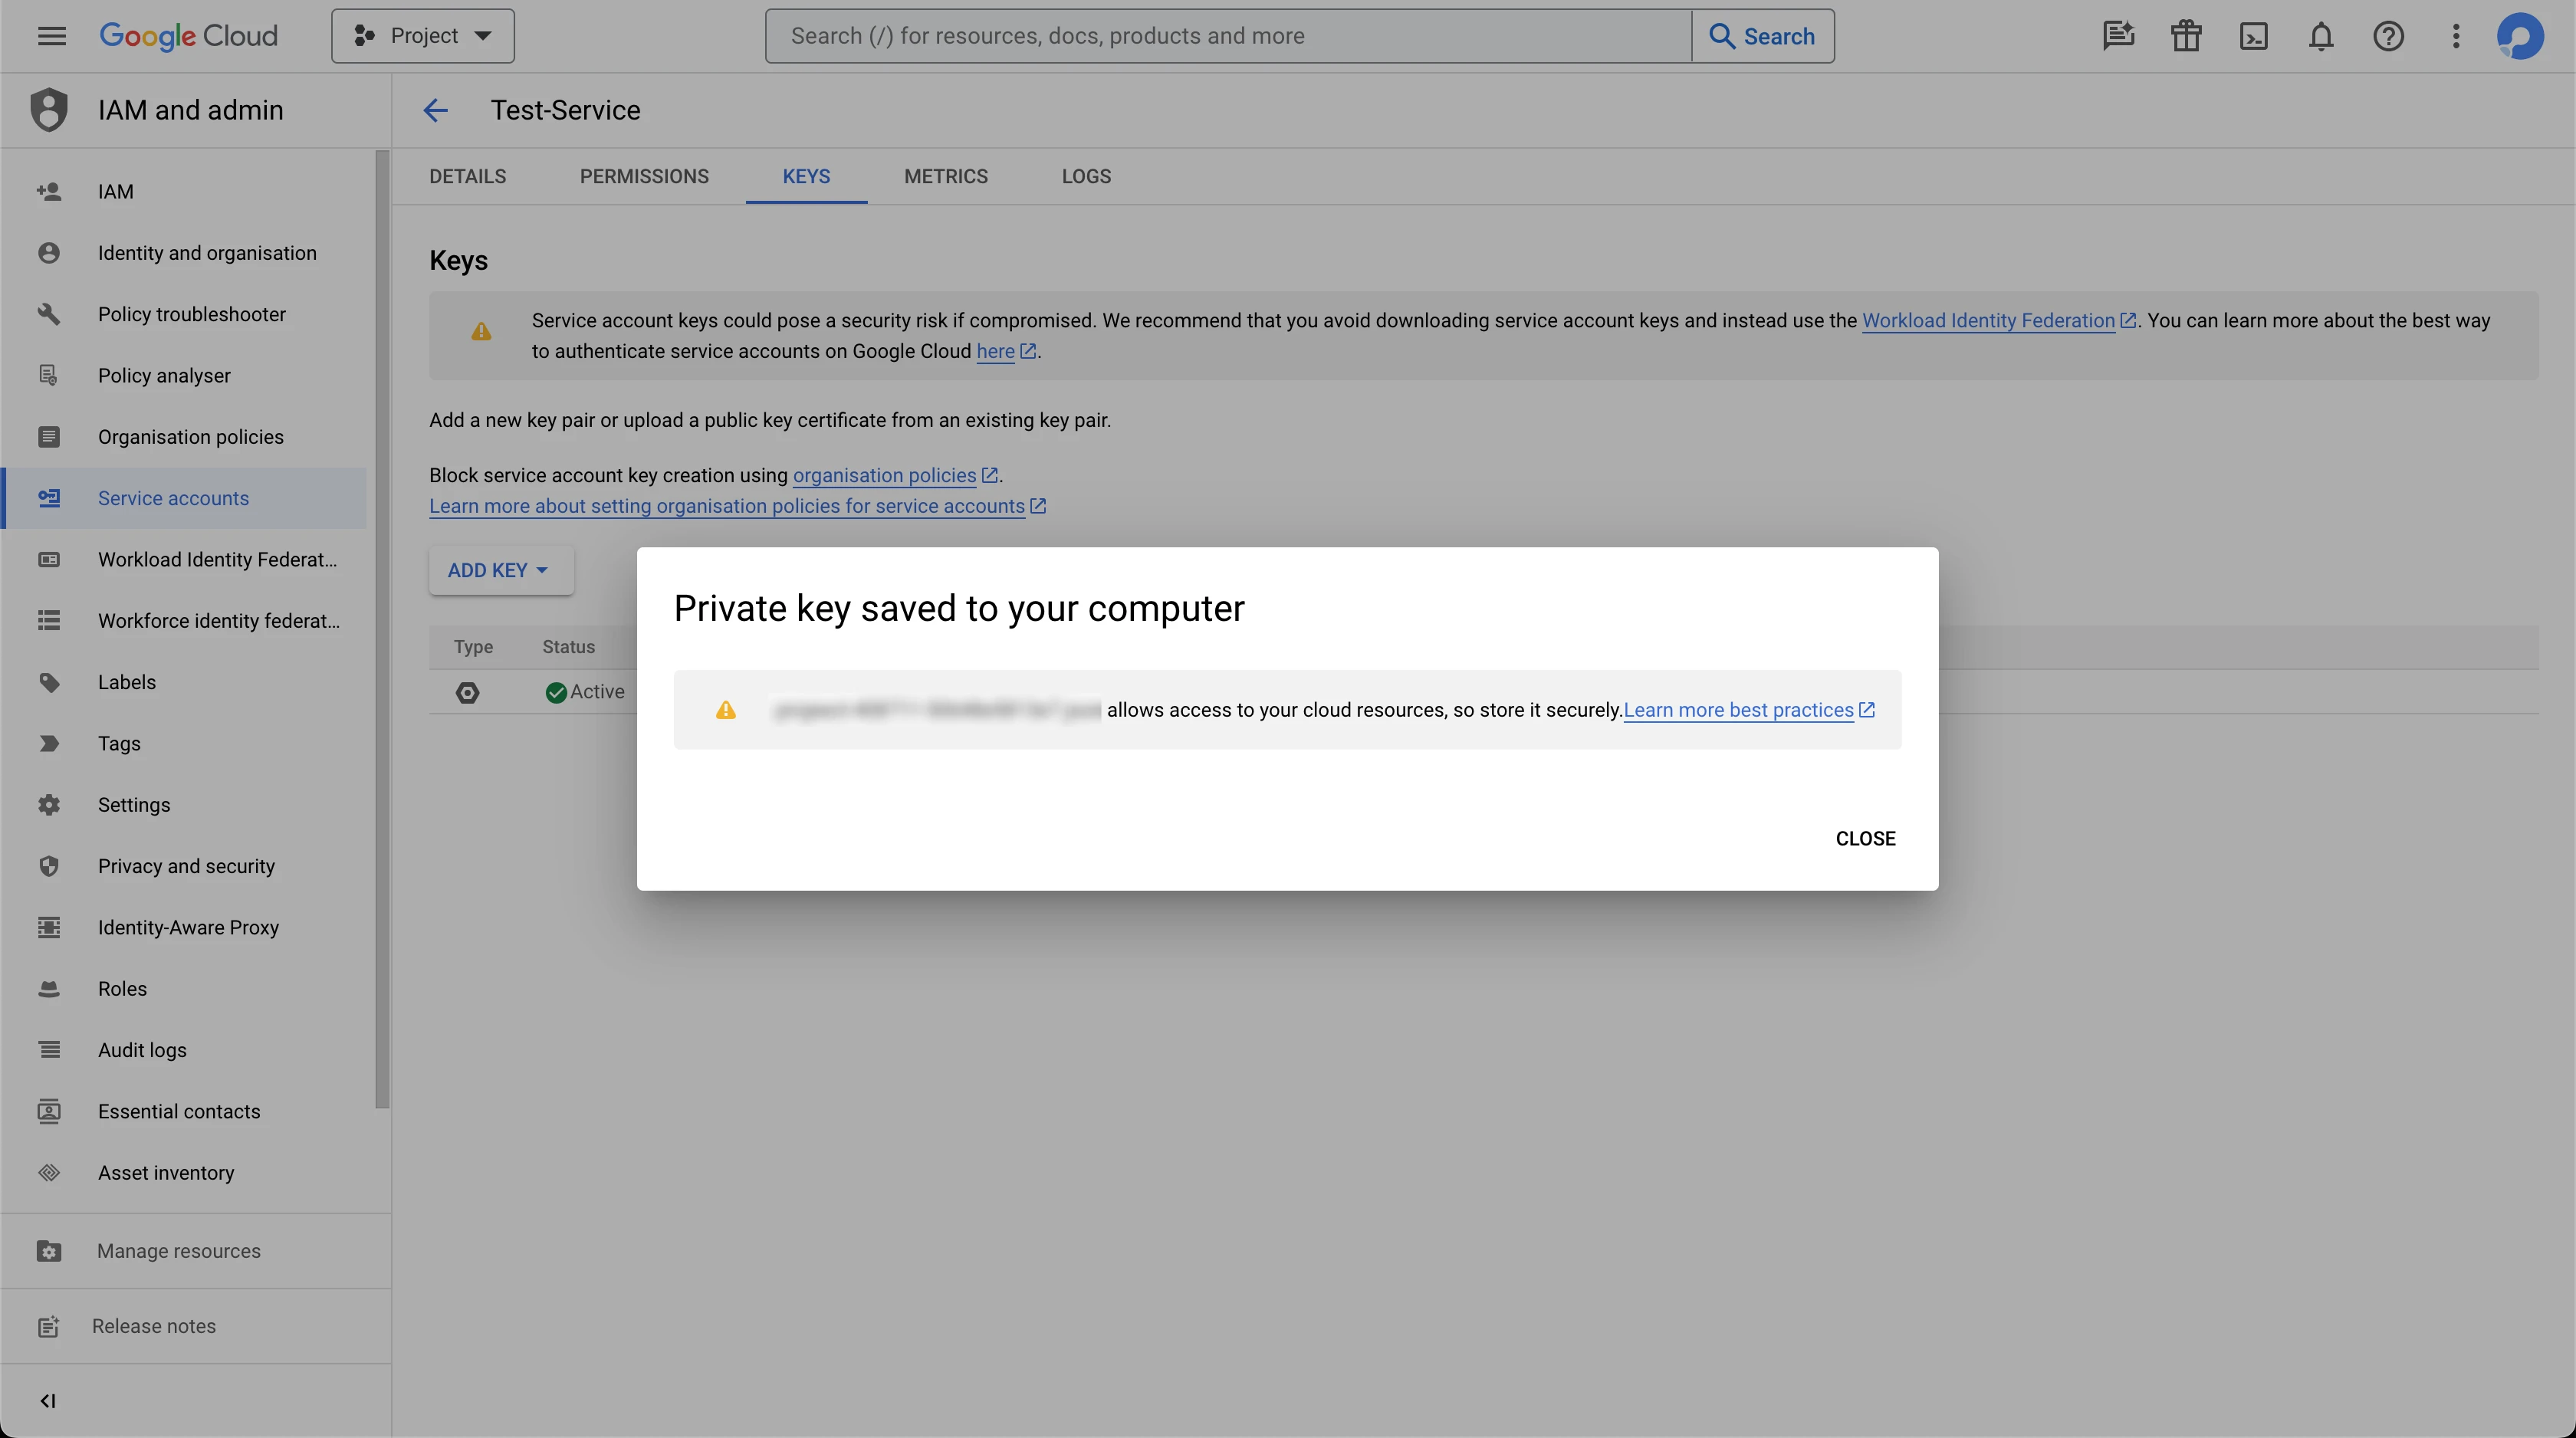2576x1438 pixels.
Task: Click the Cloud Shell terminal icon
Action: (x=2253, y=36)
